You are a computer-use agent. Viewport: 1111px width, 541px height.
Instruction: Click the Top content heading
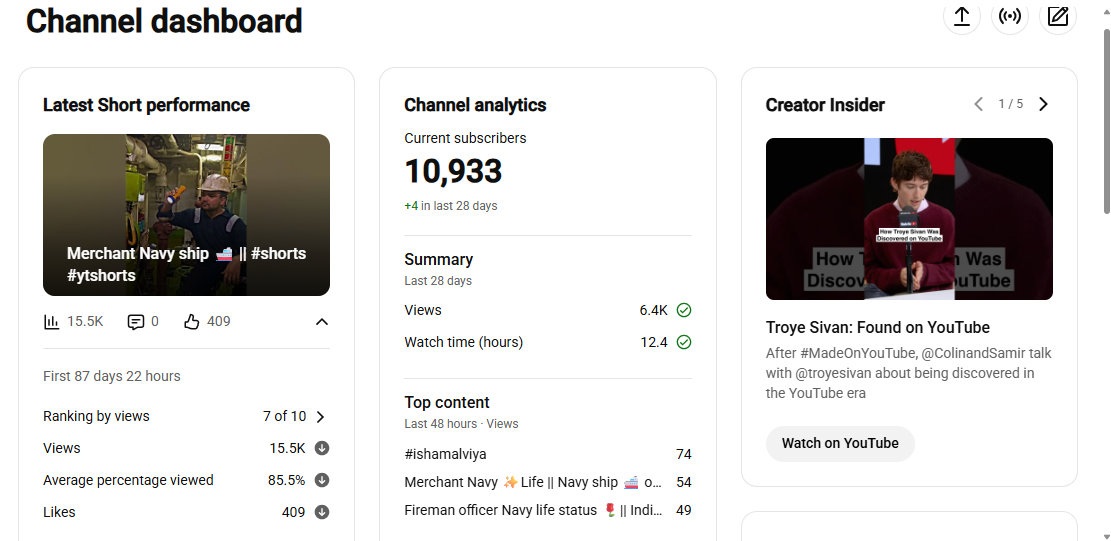tap(447, 402)
